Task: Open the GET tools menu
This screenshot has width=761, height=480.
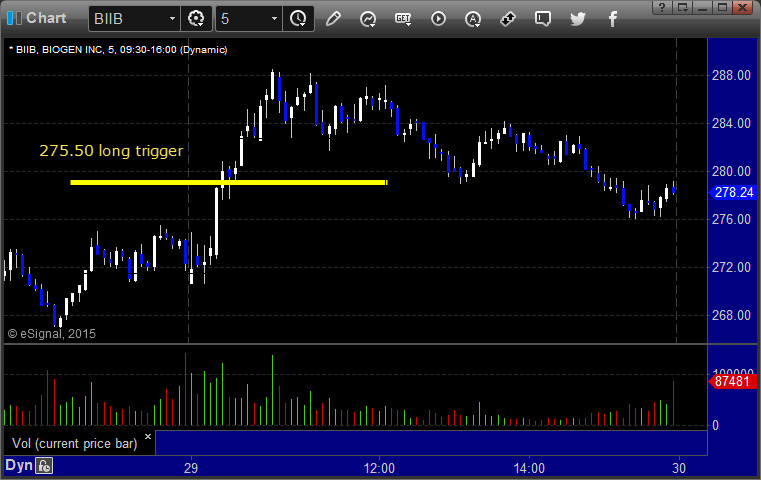Action: coord(403,19)
